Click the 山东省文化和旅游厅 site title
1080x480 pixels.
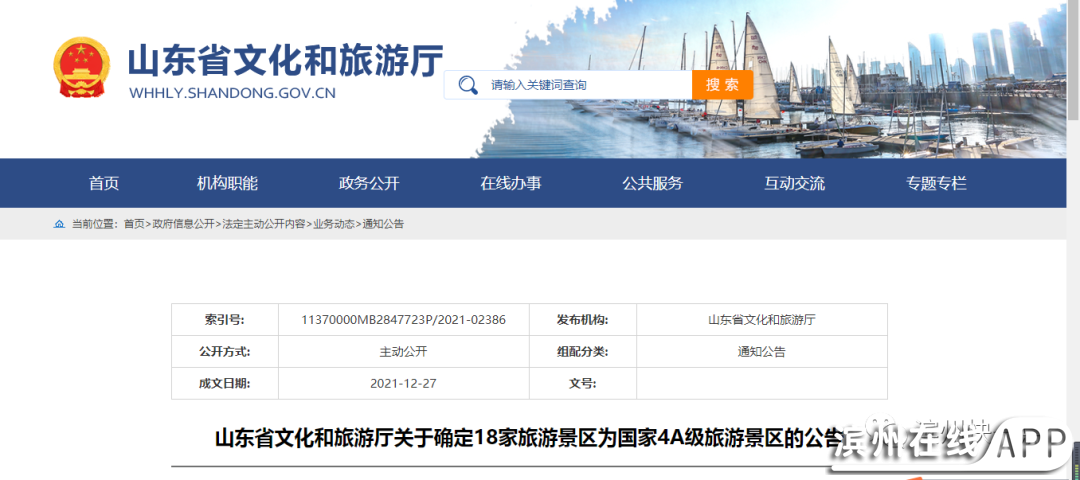click(285, 62)
